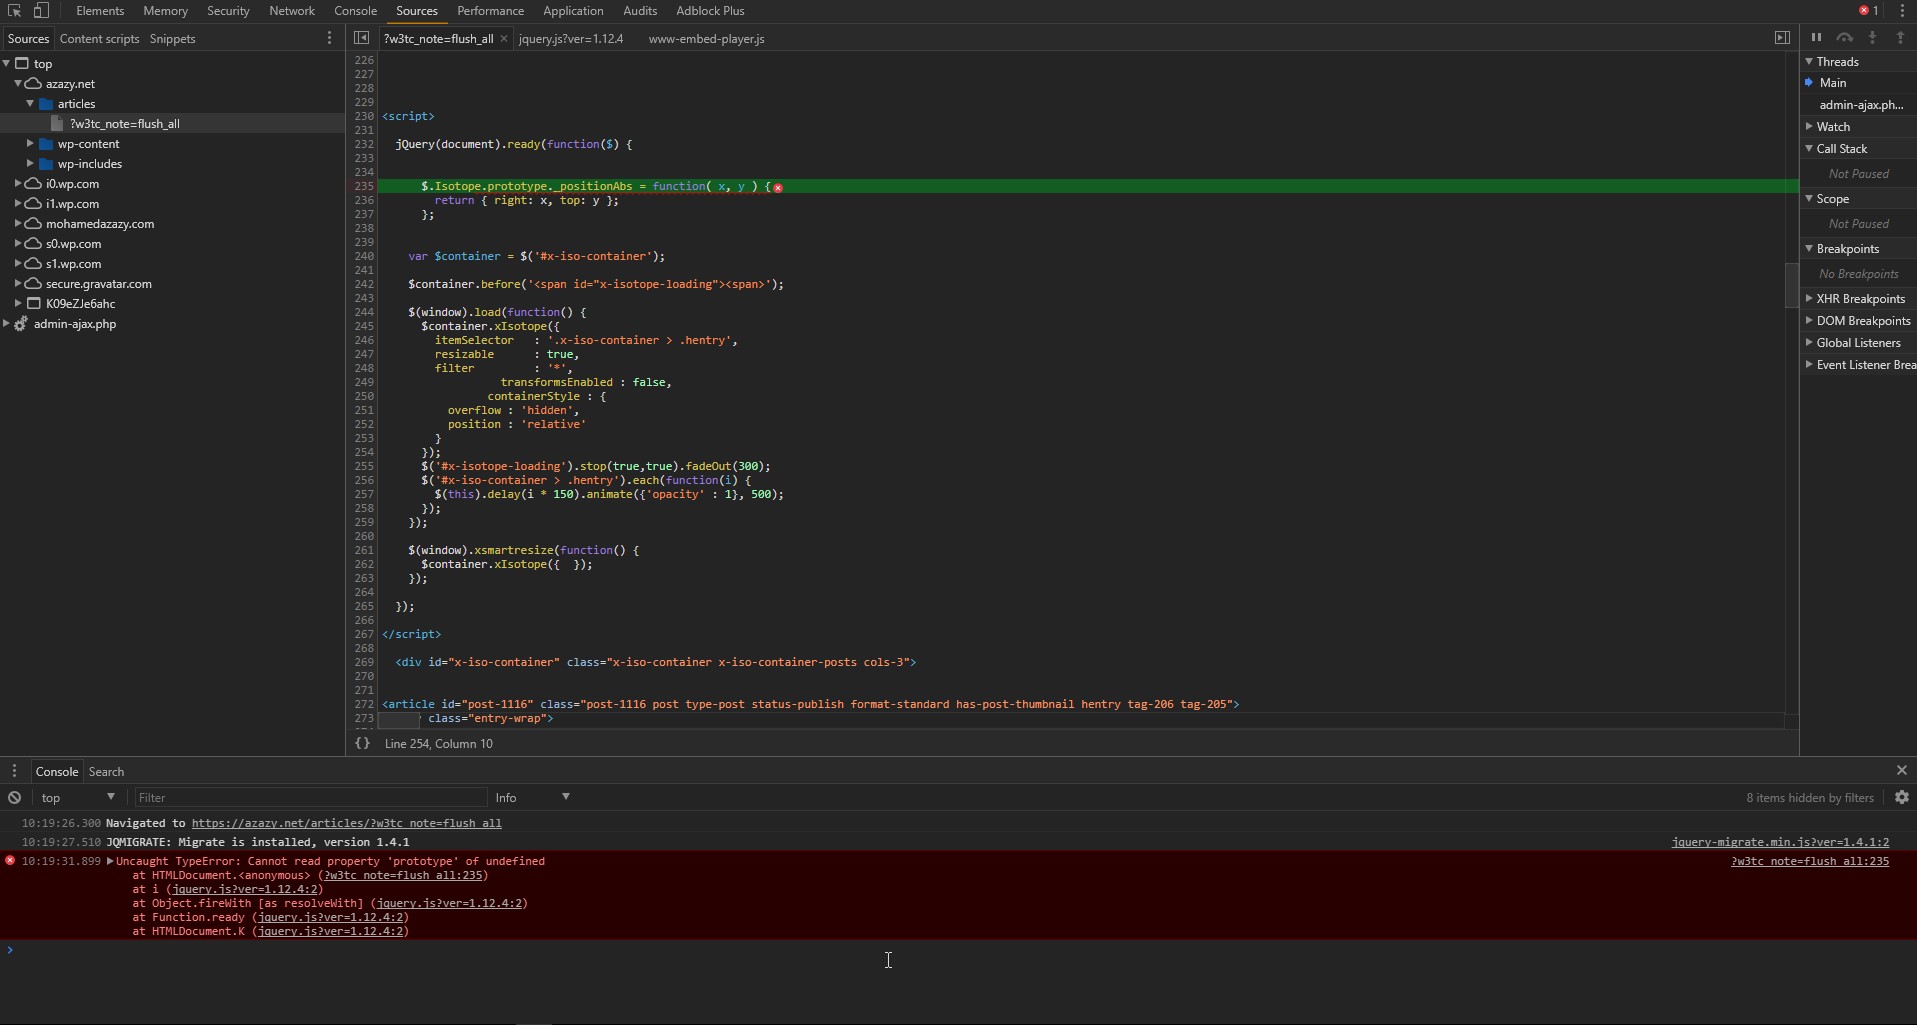1917x1025 pixels.
Task: Click the red error count indicator
Action: pos(1868,11)
